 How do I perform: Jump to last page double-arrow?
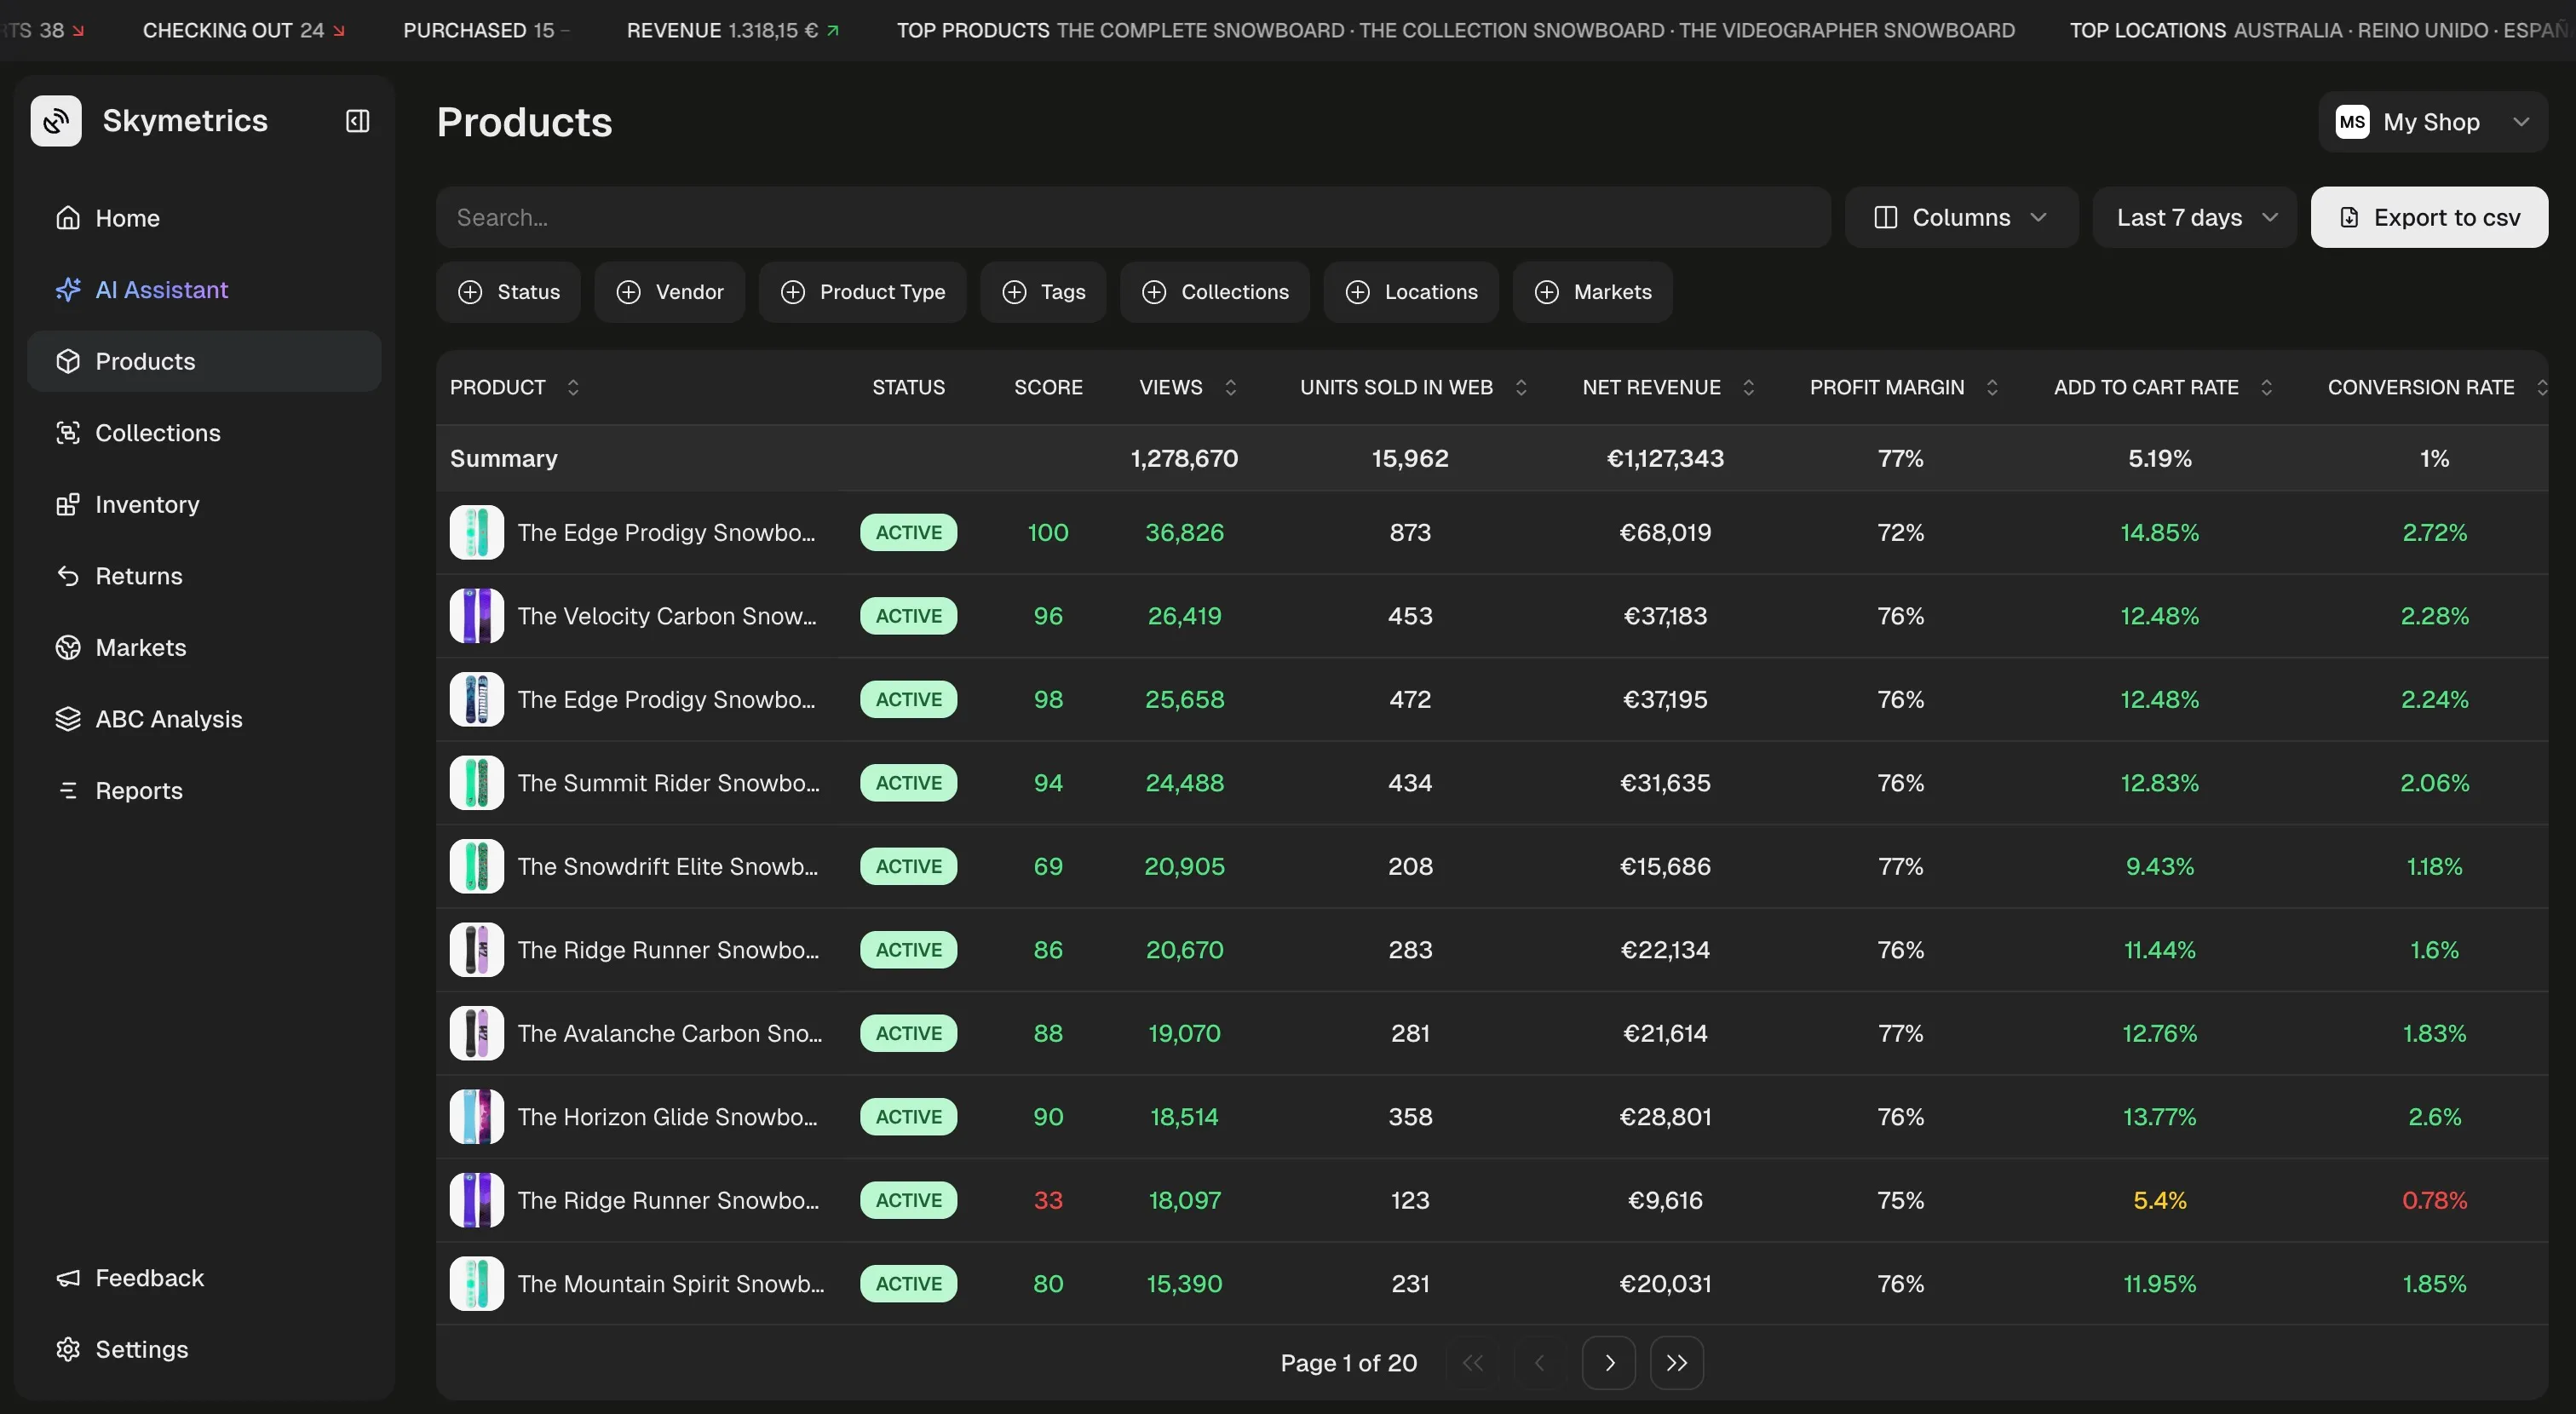pyautogui.click(x=1676, y=1362)
